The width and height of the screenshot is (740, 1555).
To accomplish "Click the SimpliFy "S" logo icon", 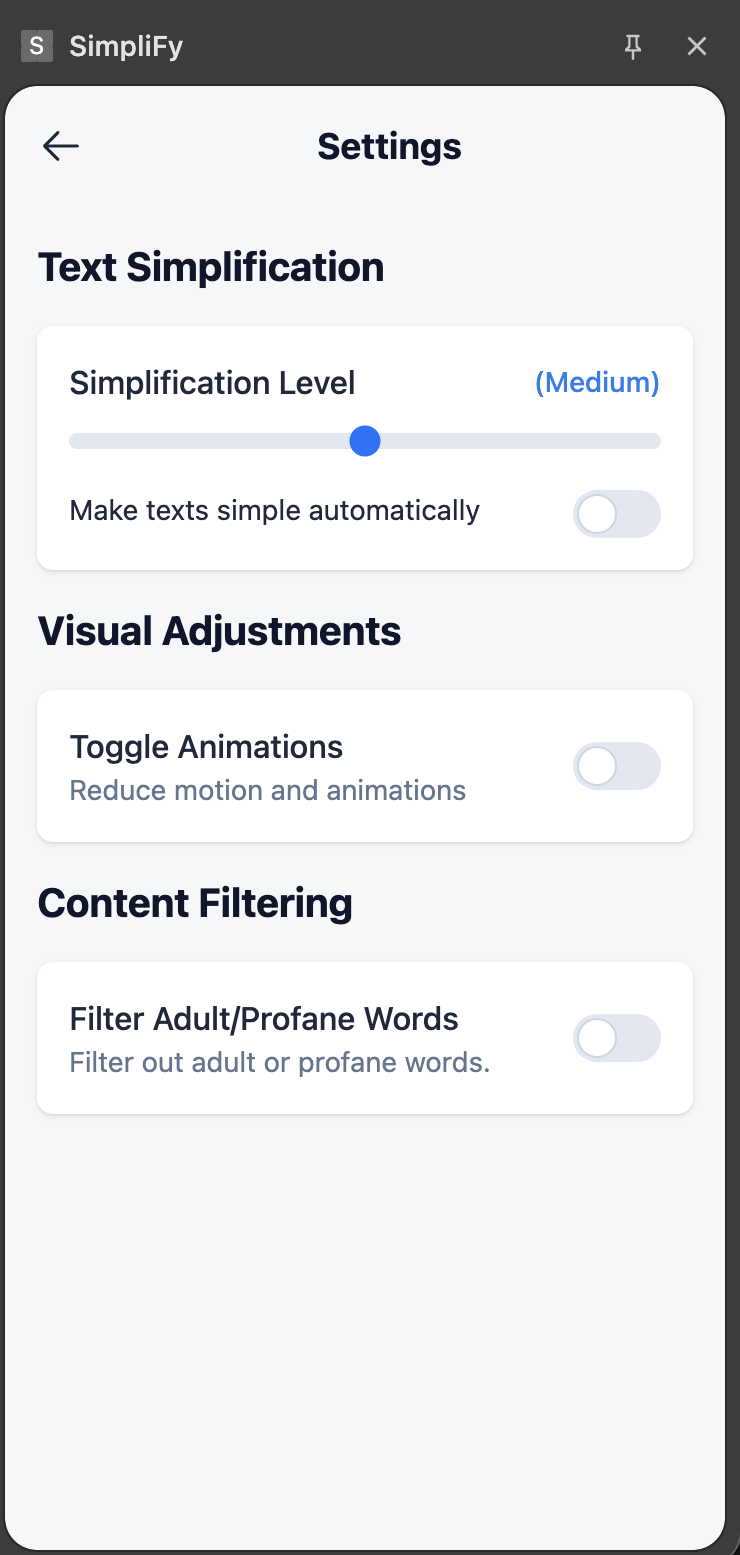I will click(37, 46).
